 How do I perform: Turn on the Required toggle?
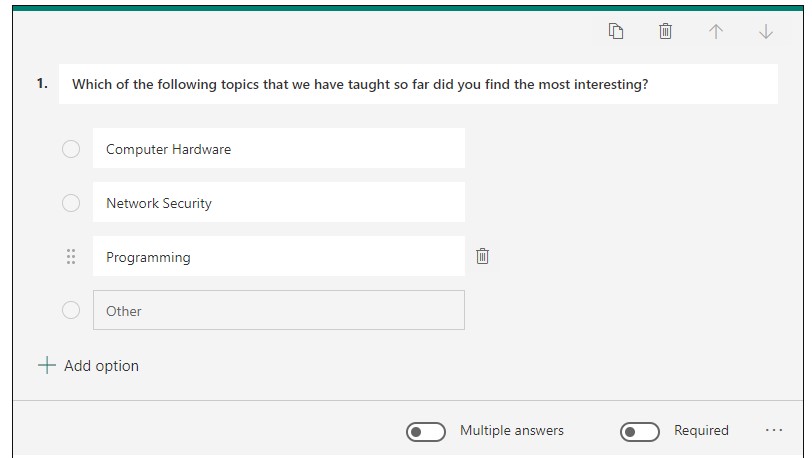(x=640, y=432)
